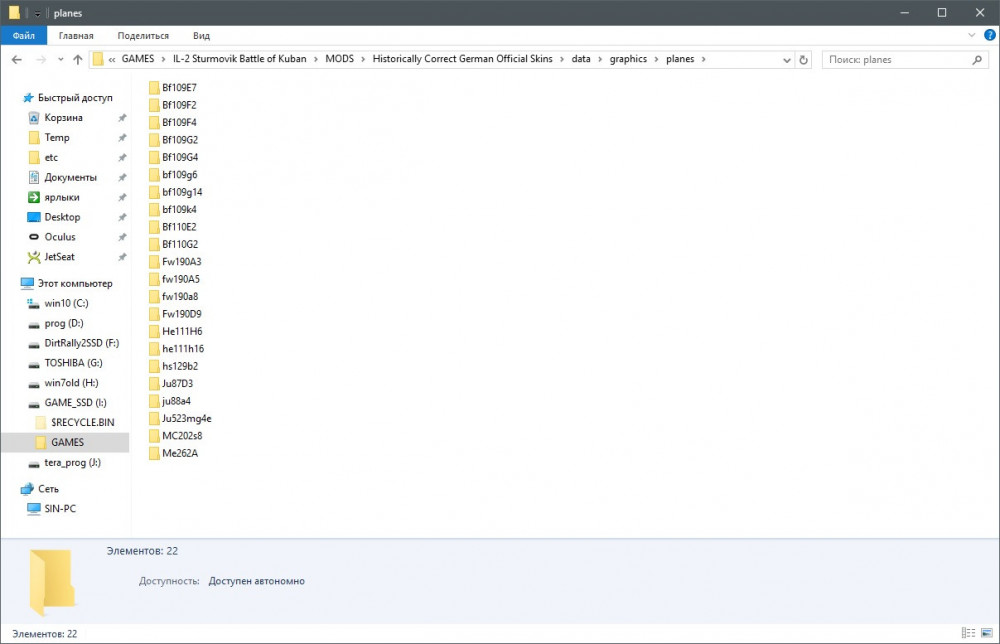
Task: Navigate to Historically Correct German Official Skins breadcrumb
Action: click(462, 59)
